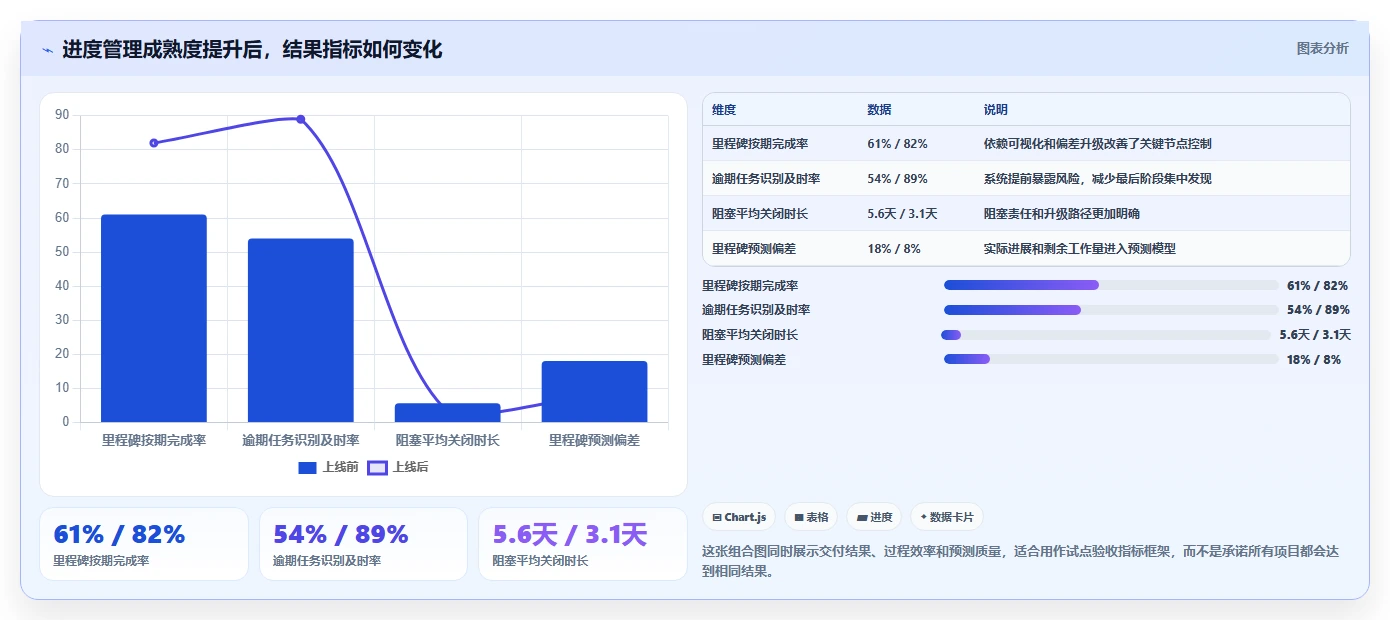Screen dimensions: 1390x620
Task: Click the 阻塞平均关闭时长 progress bar
Action: click(x=1106, y=335)
